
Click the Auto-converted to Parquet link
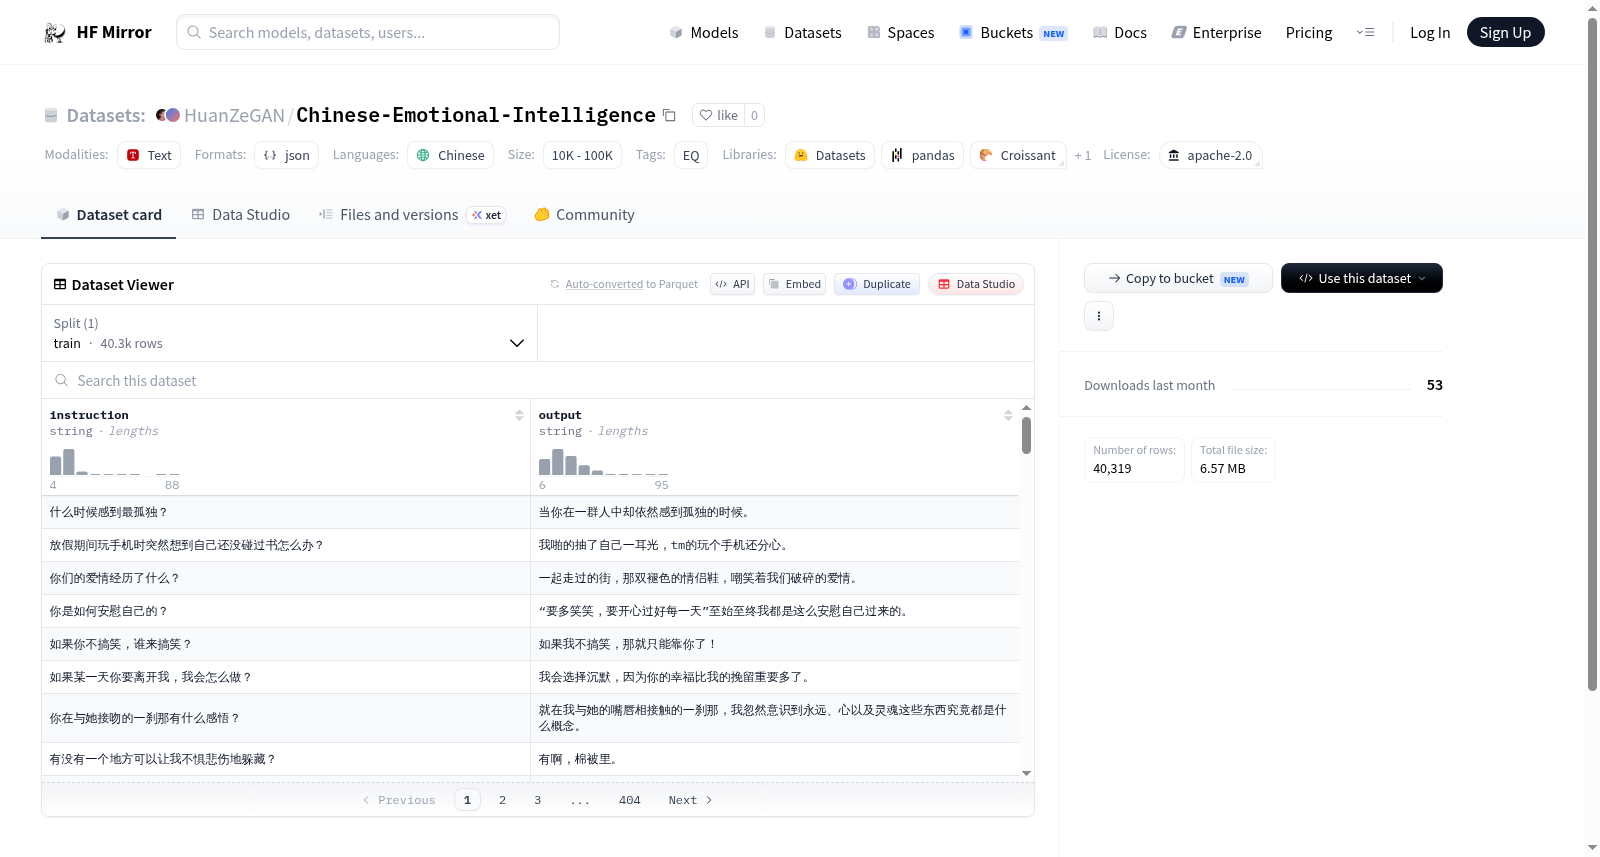coord(631,284)
